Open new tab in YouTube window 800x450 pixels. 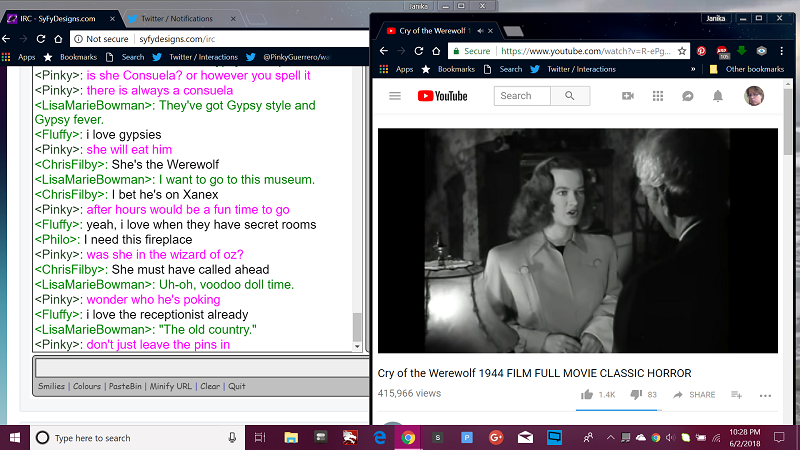click(513, 32)
